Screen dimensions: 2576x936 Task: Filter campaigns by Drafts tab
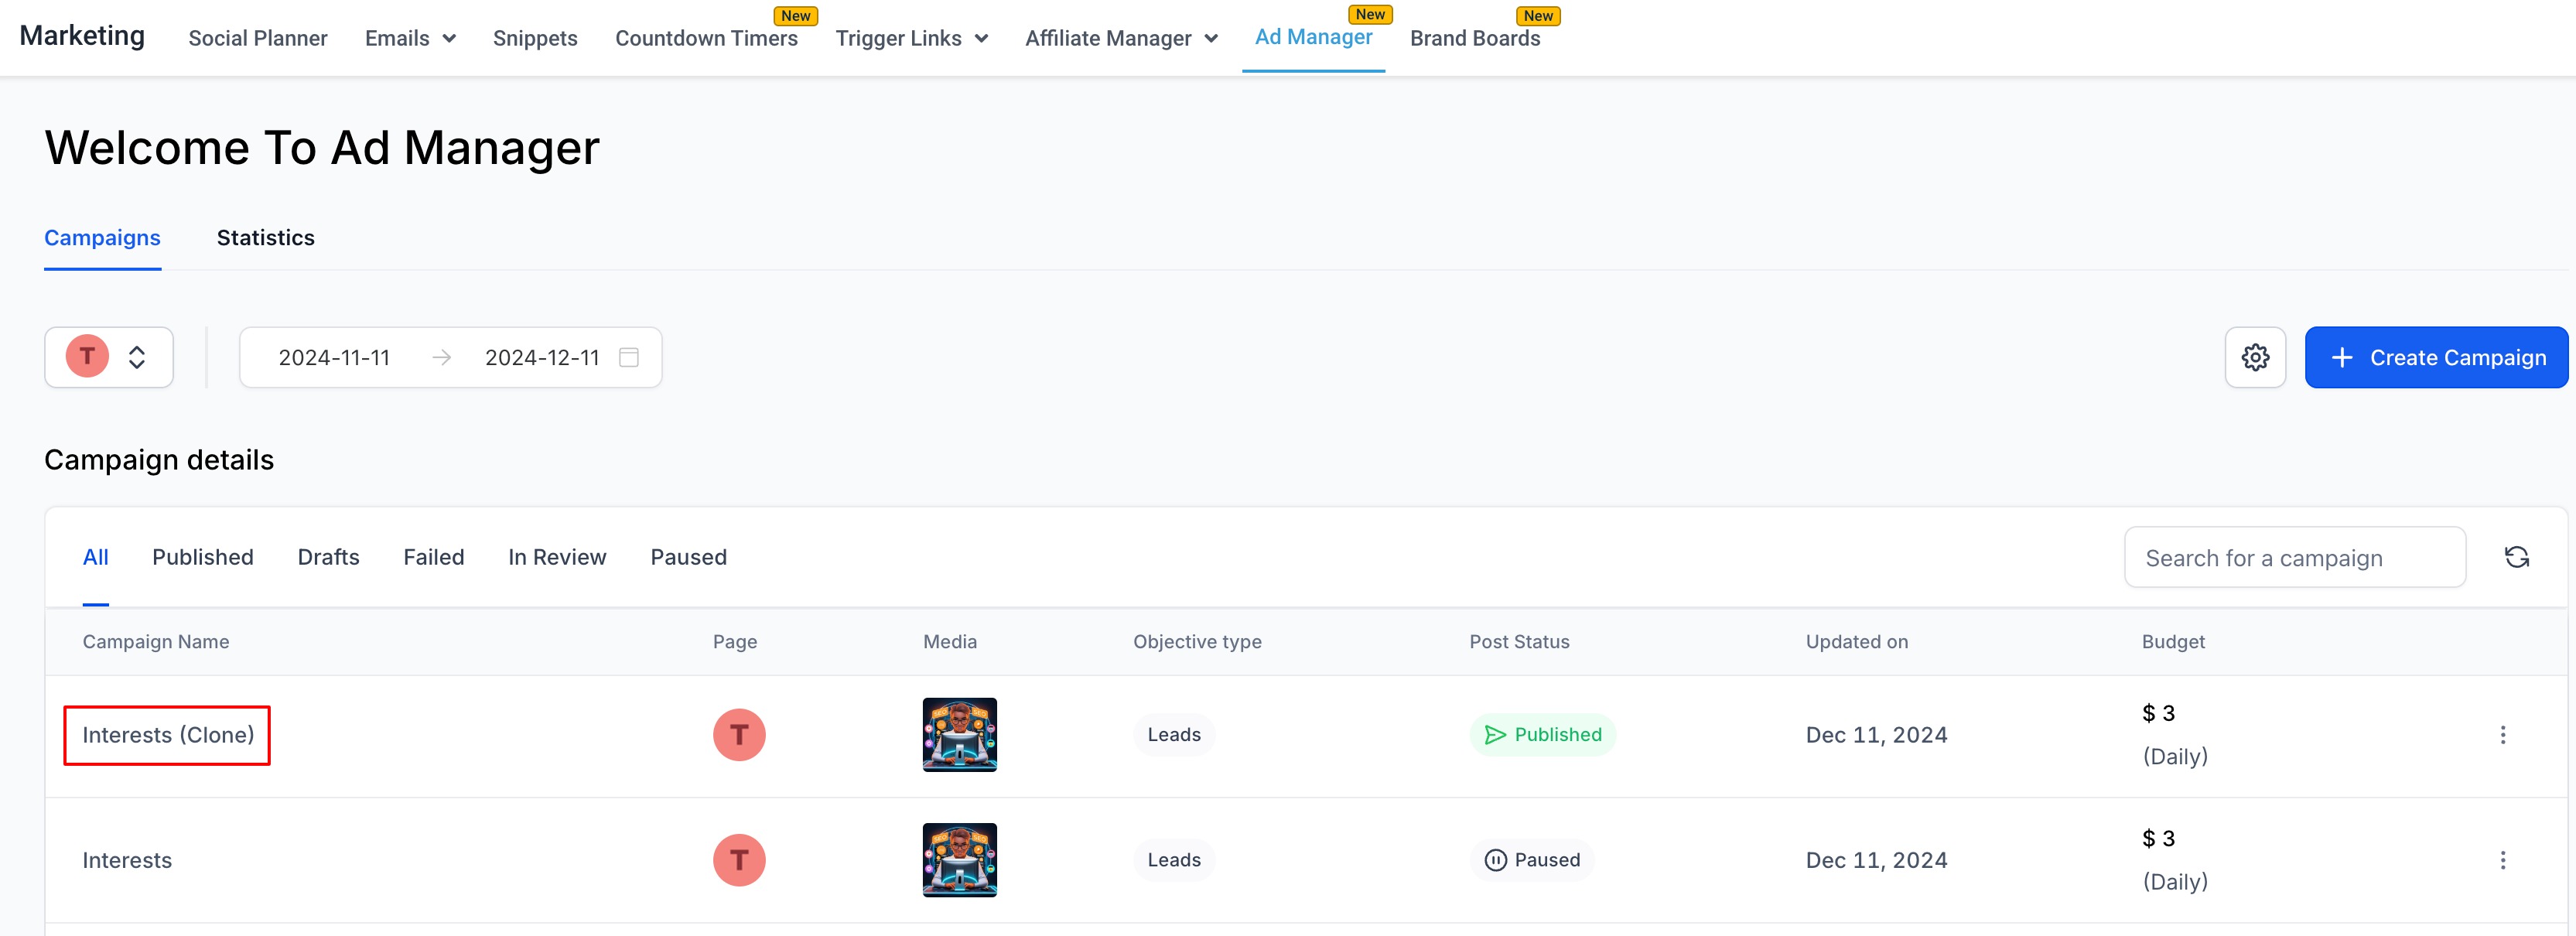(x=328, y=557)
